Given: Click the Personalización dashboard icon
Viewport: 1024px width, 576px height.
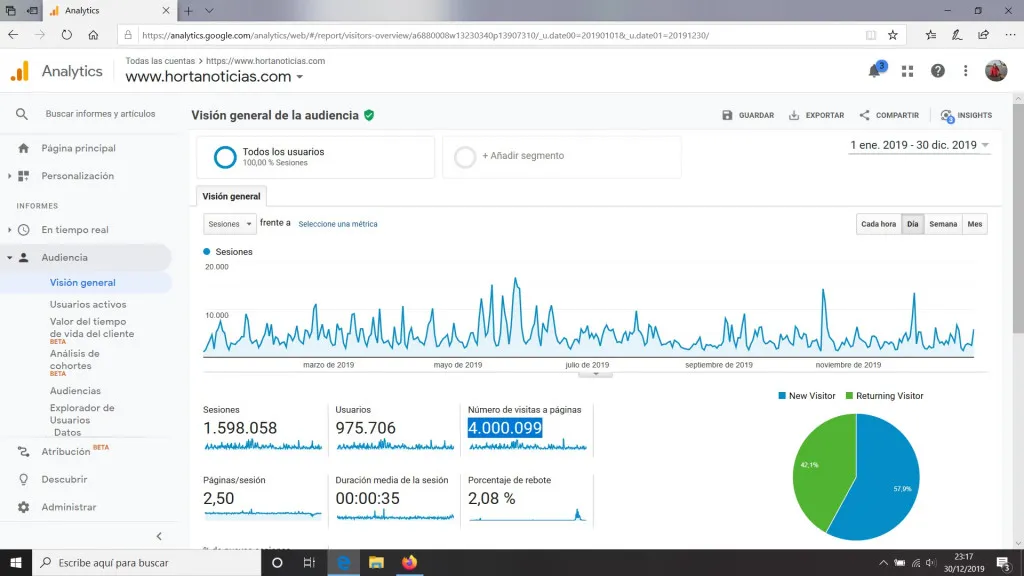Looking at the screenshot, I should point(24,176).
